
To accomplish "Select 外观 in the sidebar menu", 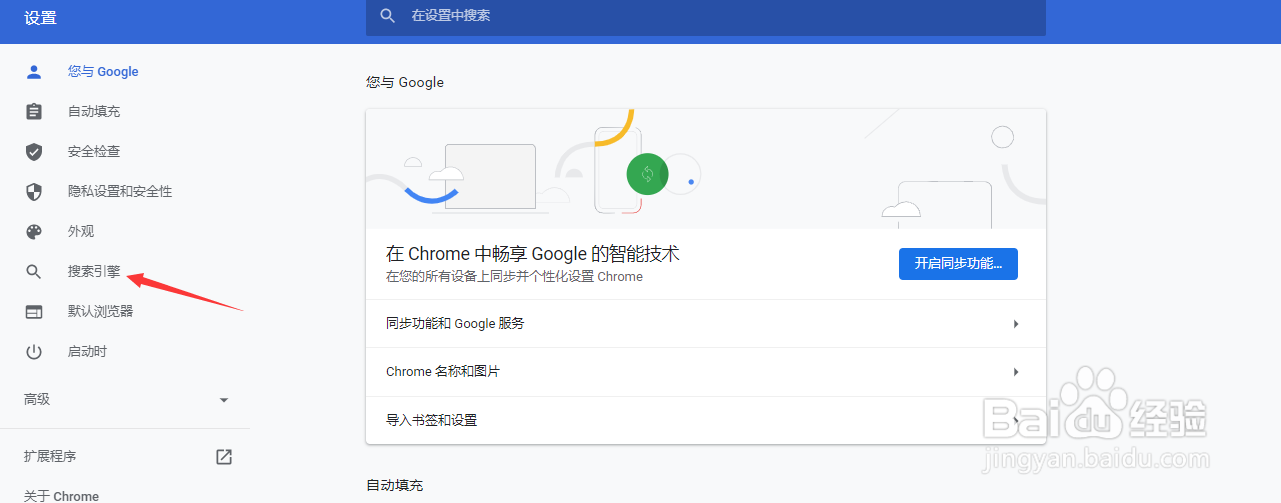I will tap(81, 231).
